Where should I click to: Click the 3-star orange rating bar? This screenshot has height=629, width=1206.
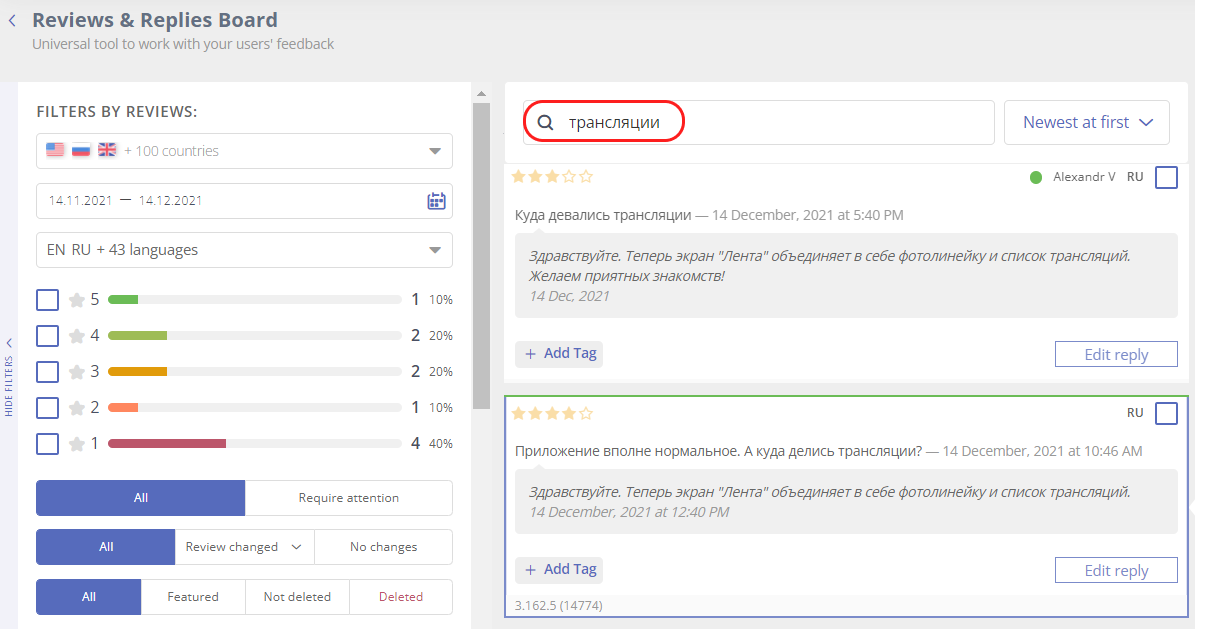coord(137,372)
